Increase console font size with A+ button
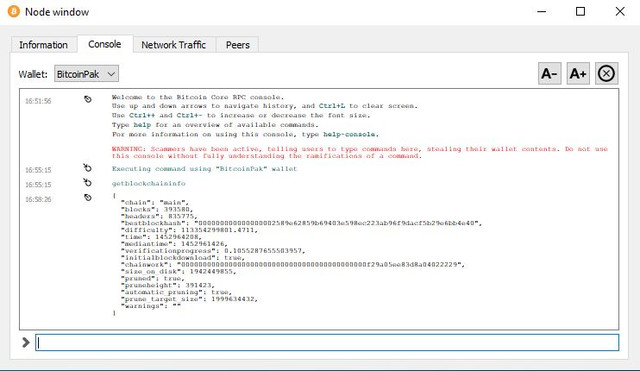 point(578,74)
